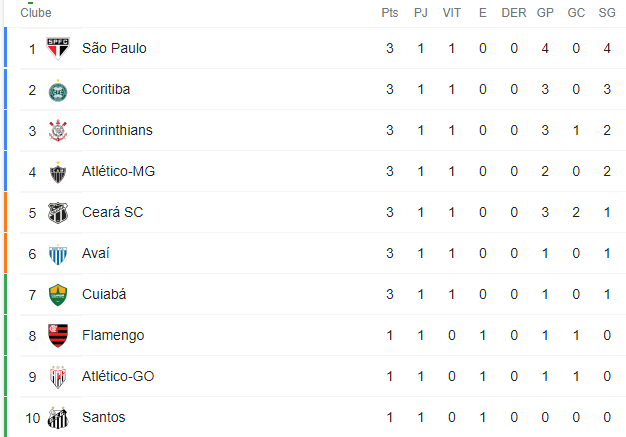626x437 pixels.
Task: Click the GP column header
Action: [545, 13]
